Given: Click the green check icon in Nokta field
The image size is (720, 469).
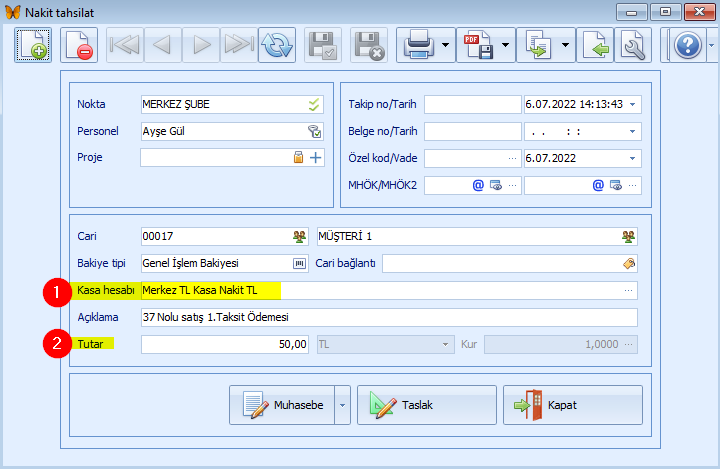Looking at the screenshot, I should pyautogui.click(x=314, y=105).
